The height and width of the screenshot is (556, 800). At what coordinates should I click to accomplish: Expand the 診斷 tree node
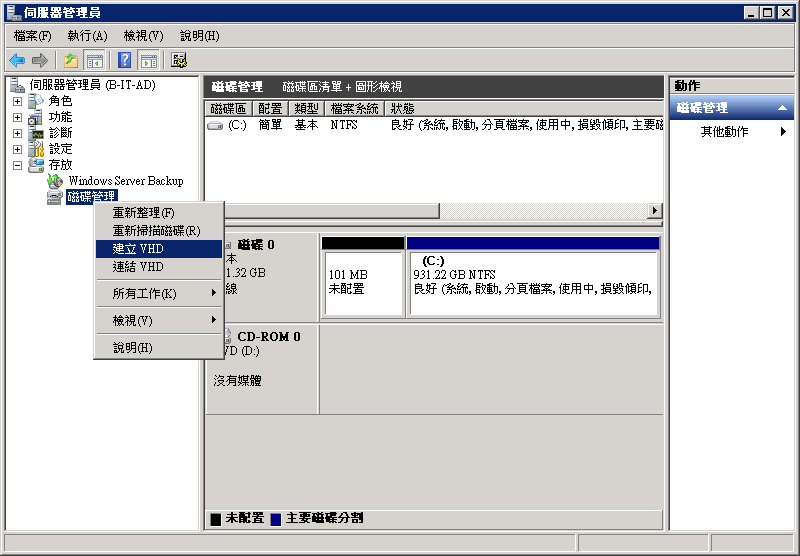click(x=17, y=133)
